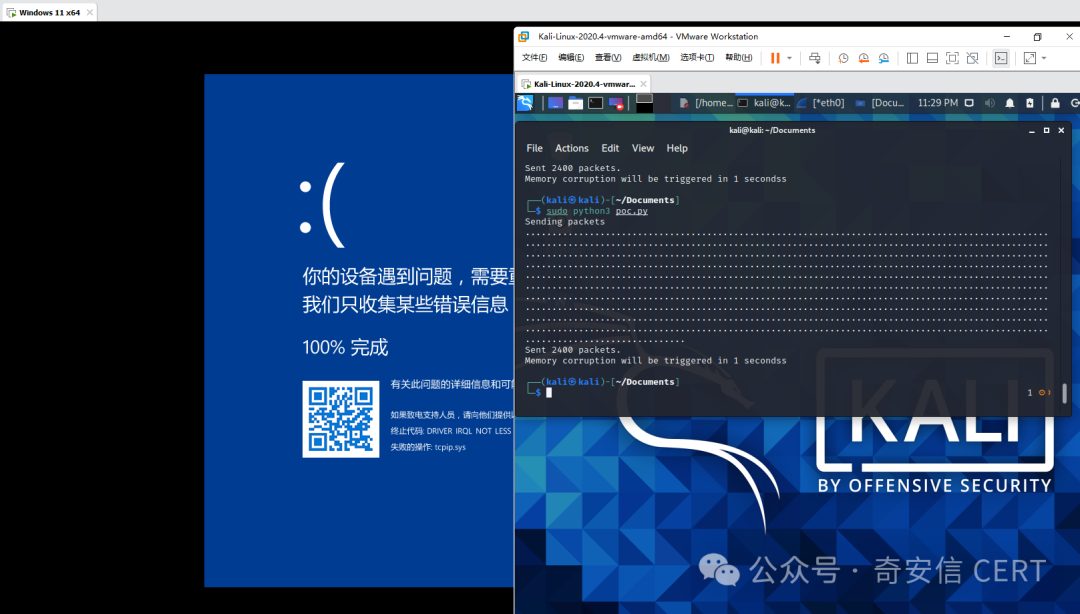Open the snapshot manager icon
1080x614 pixels.
point(884,59)
